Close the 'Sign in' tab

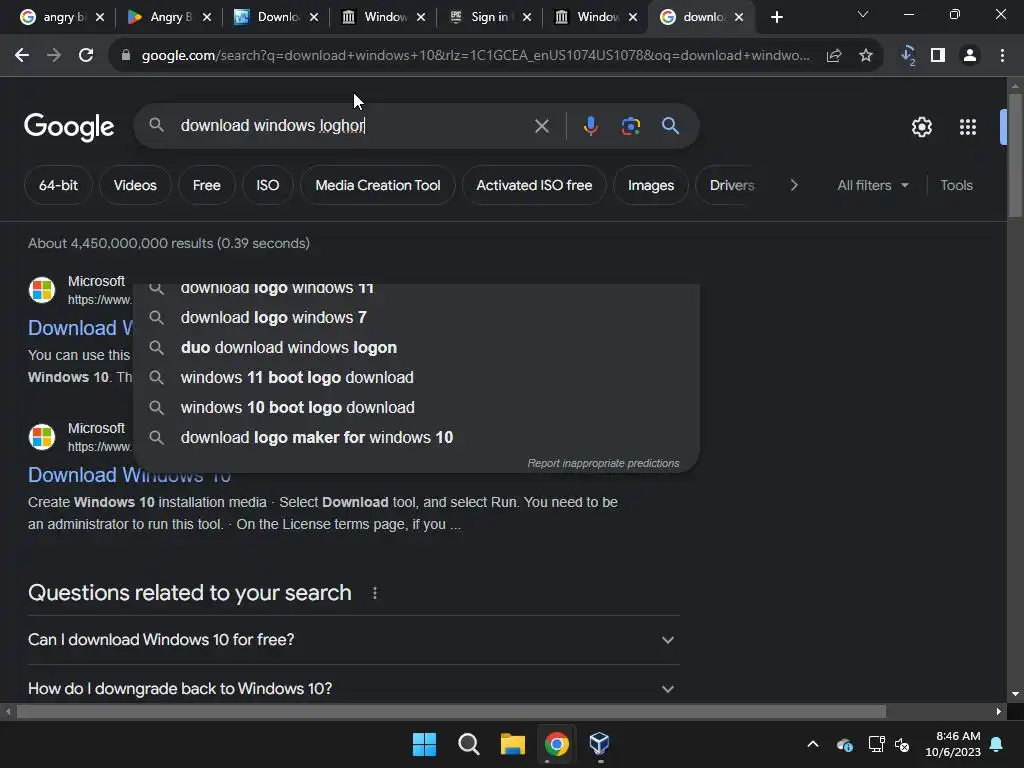(527, 18)
